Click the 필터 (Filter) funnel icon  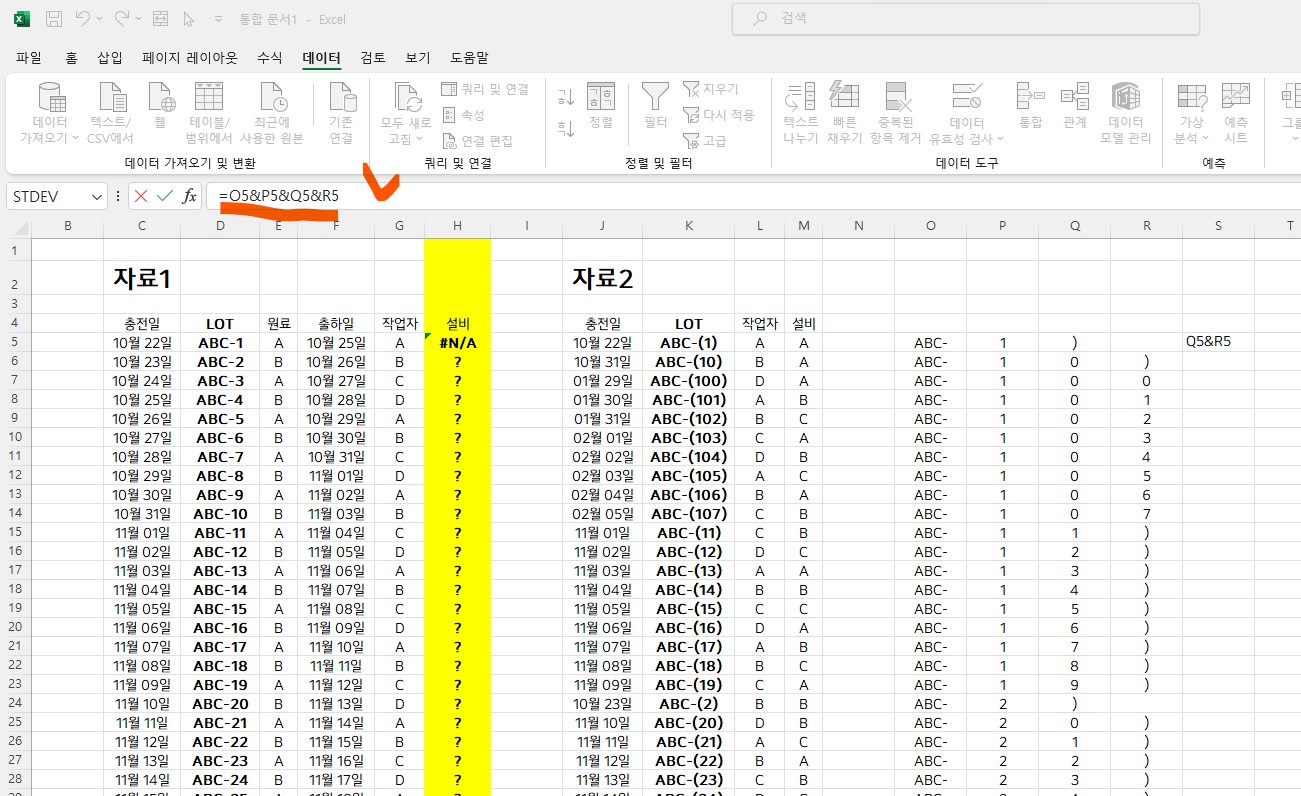655,97
